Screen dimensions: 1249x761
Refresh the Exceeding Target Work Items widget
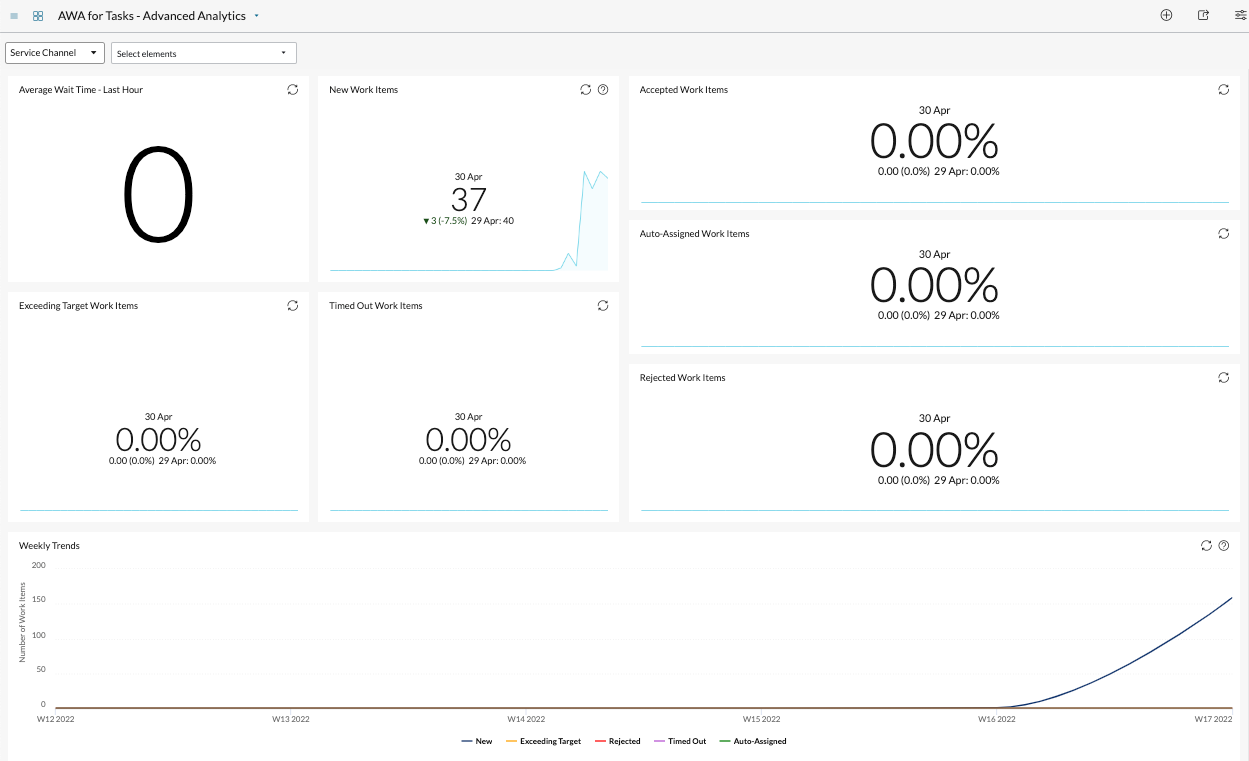[293, 305]
